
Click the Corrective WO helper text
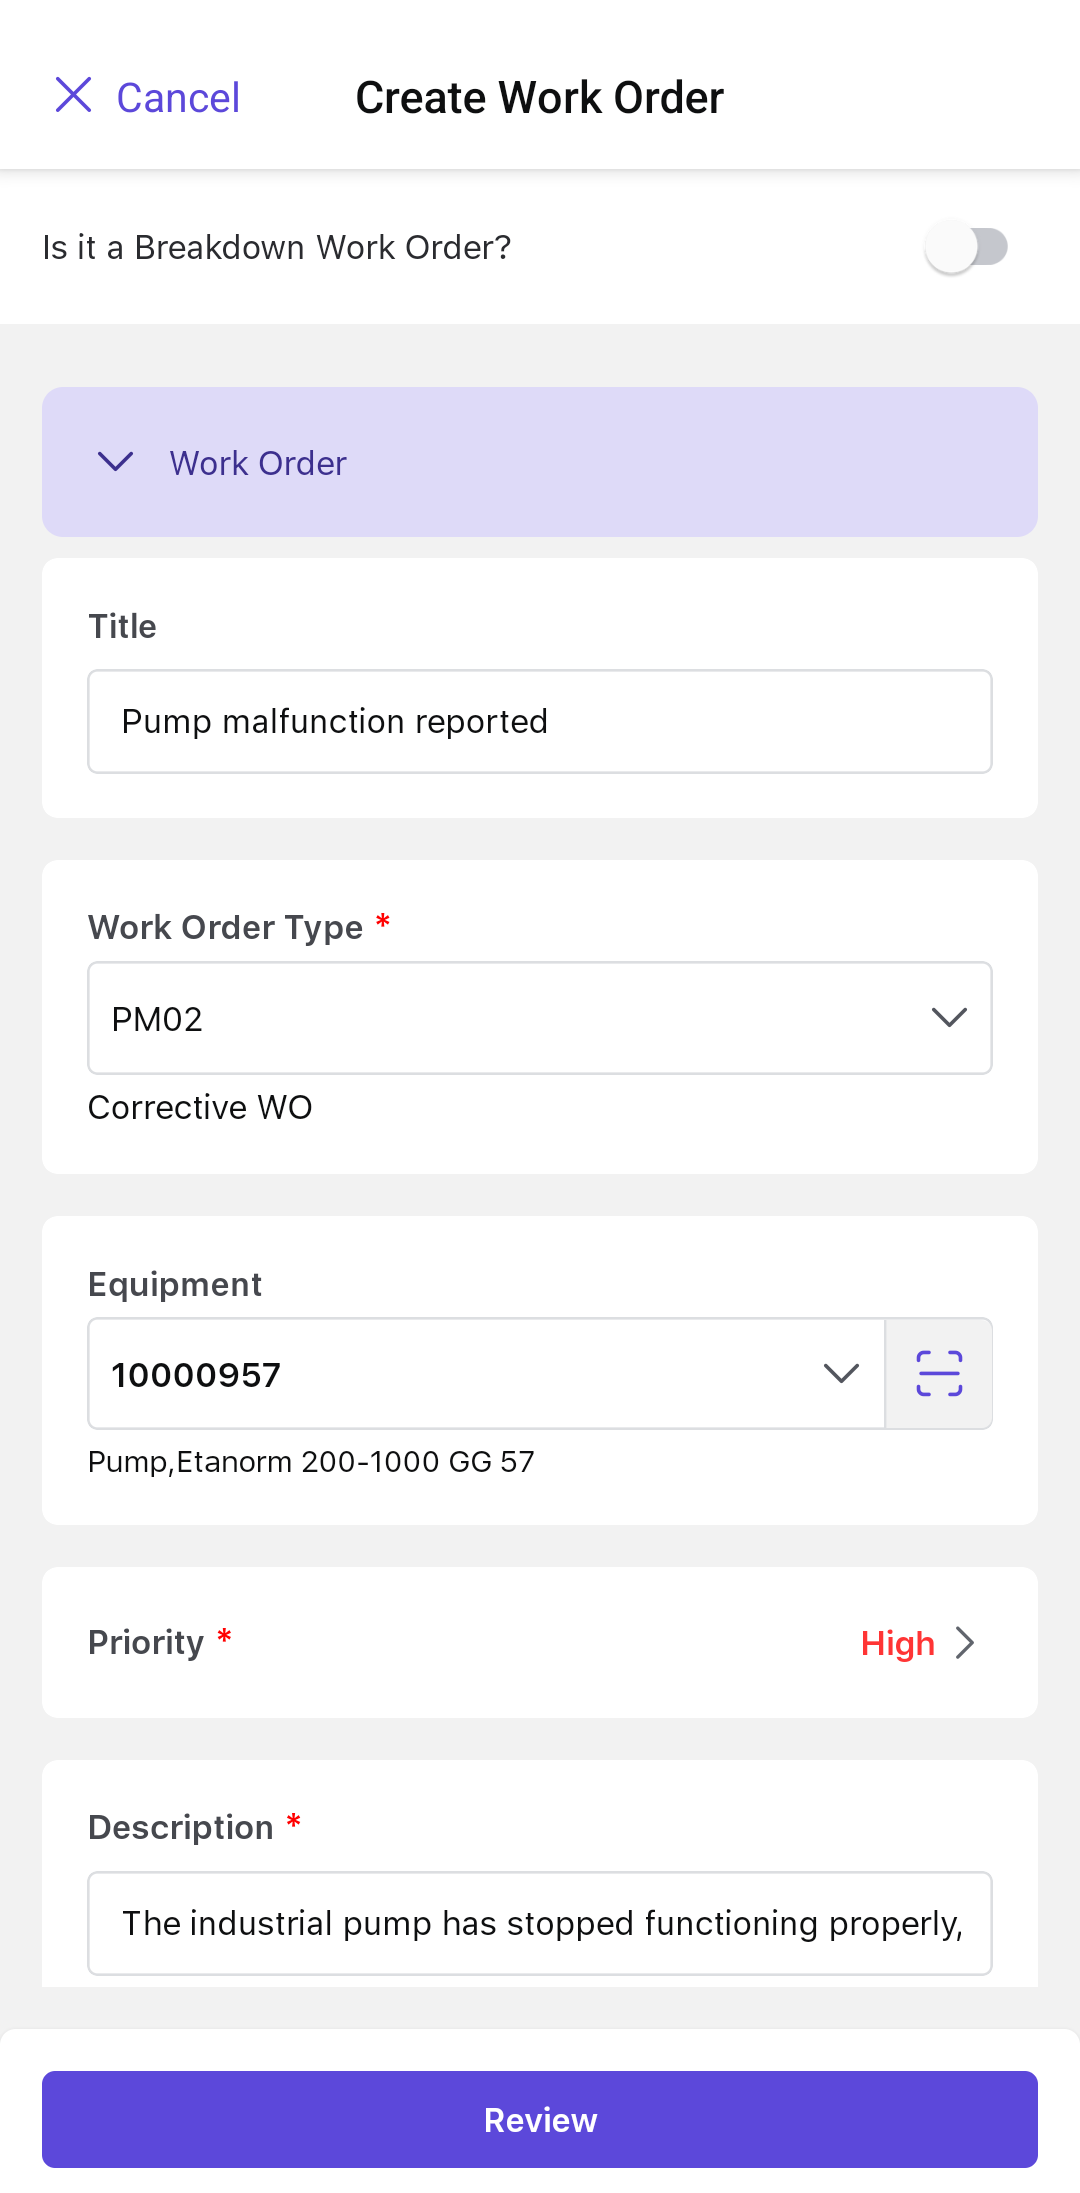click(200, 1108)
